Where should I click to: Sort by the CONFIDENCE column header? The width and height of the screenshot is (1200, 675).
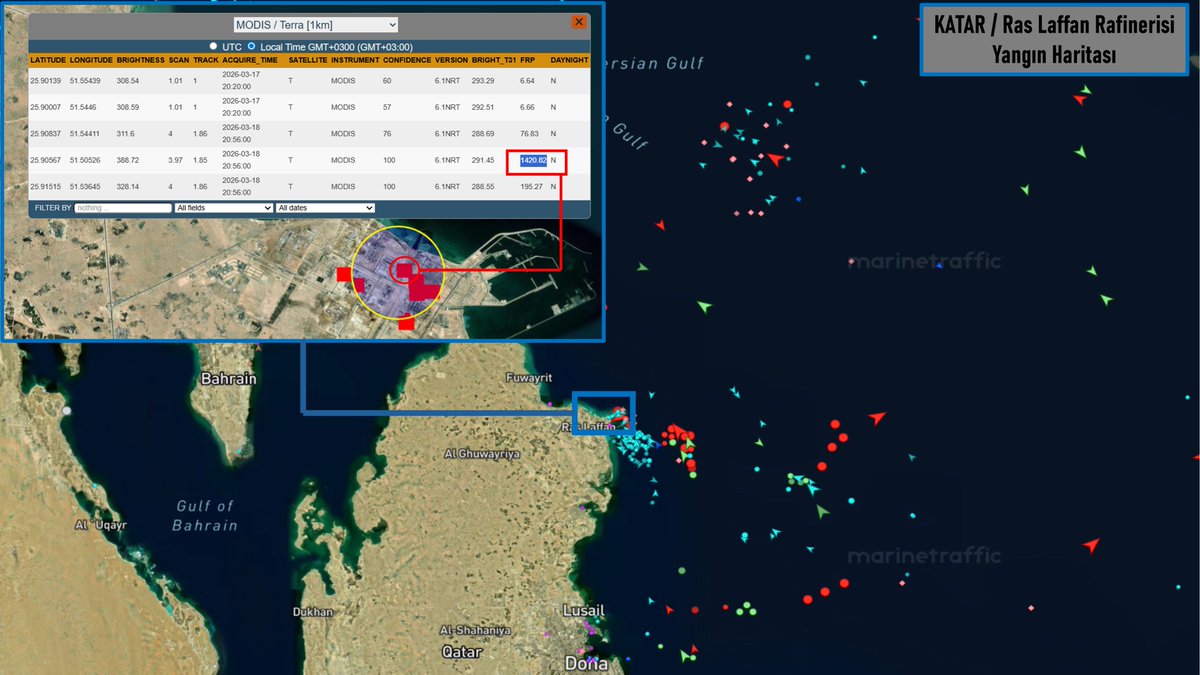tap(407, 60)
